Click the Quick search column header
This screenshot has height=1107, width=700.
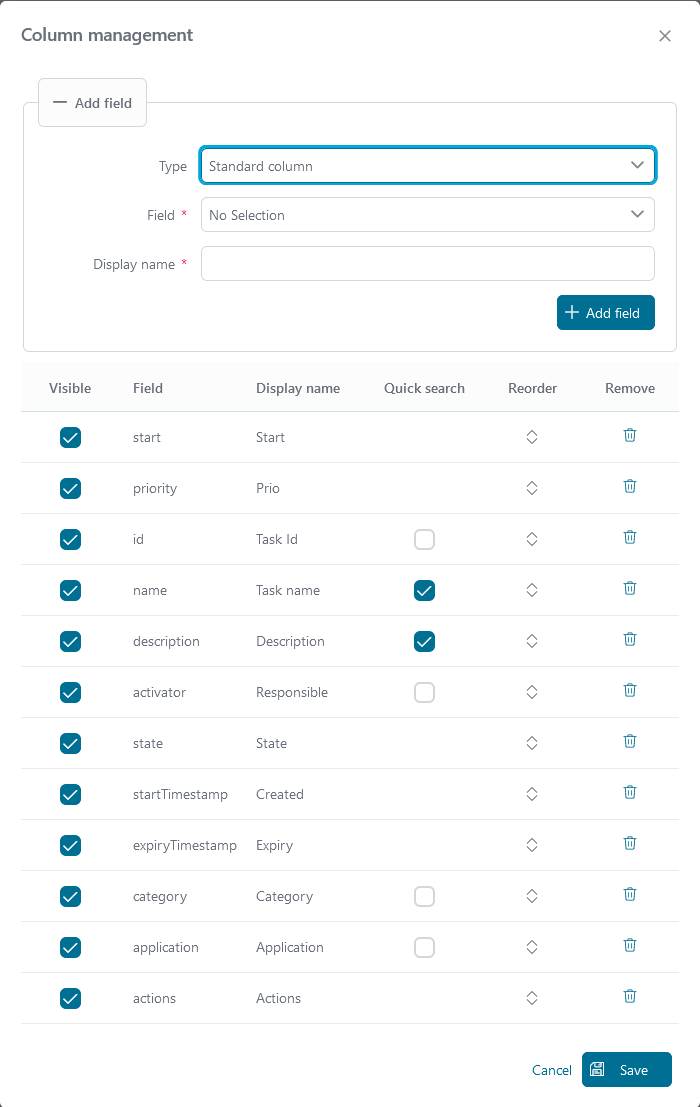[424, 388]
